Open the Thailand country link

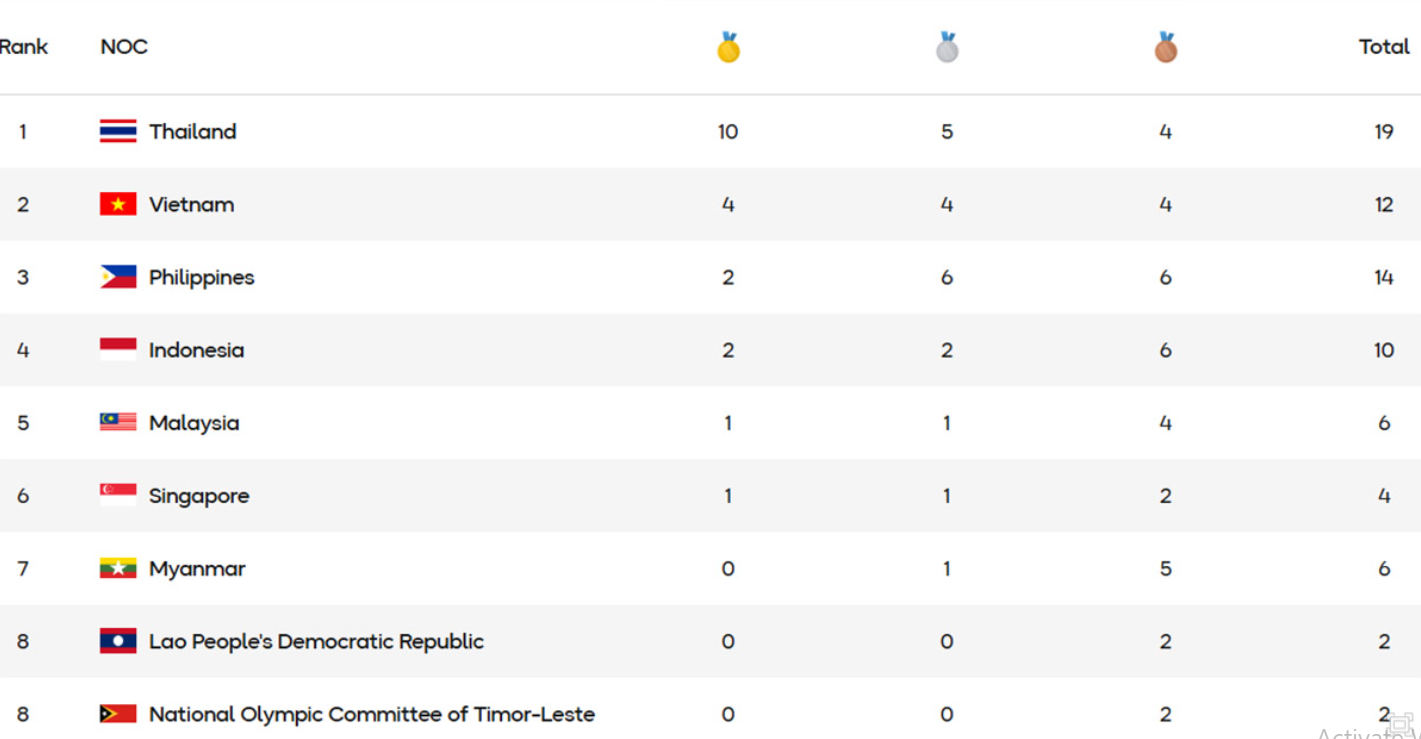[193, 132]
